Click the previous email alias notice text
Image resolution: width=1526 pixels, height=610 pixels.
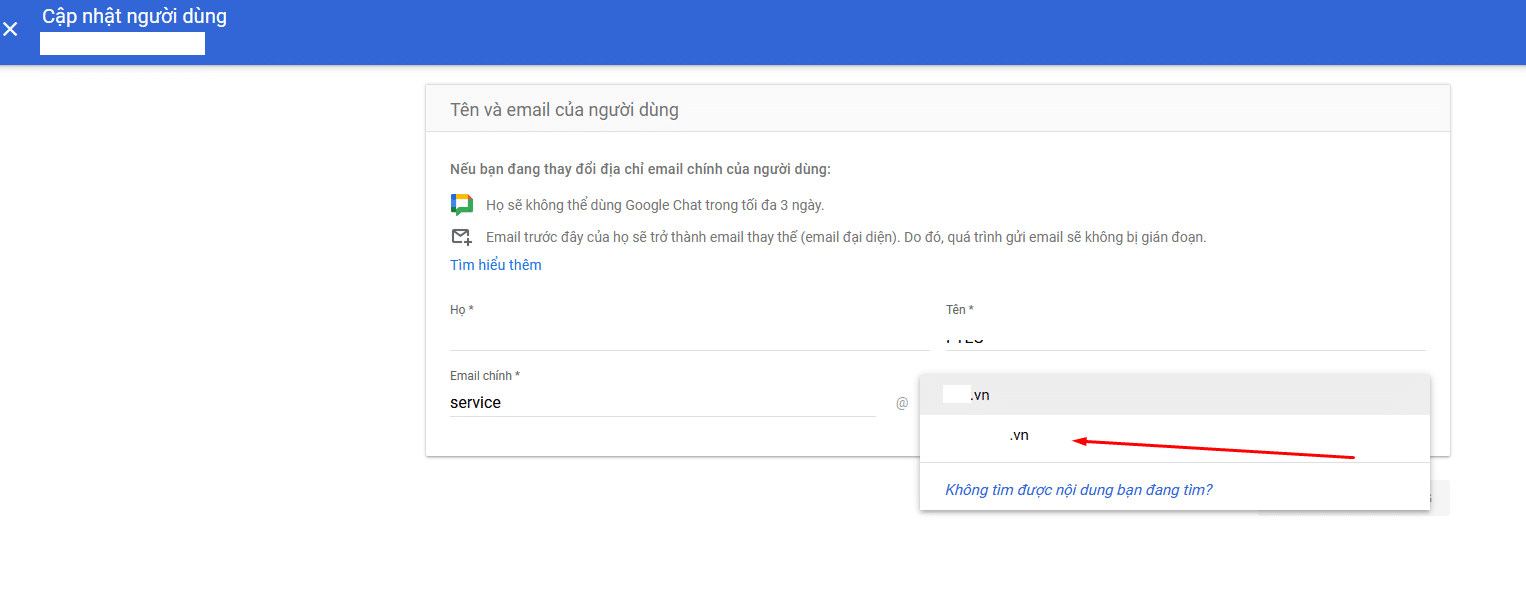(x=846, y=238)
